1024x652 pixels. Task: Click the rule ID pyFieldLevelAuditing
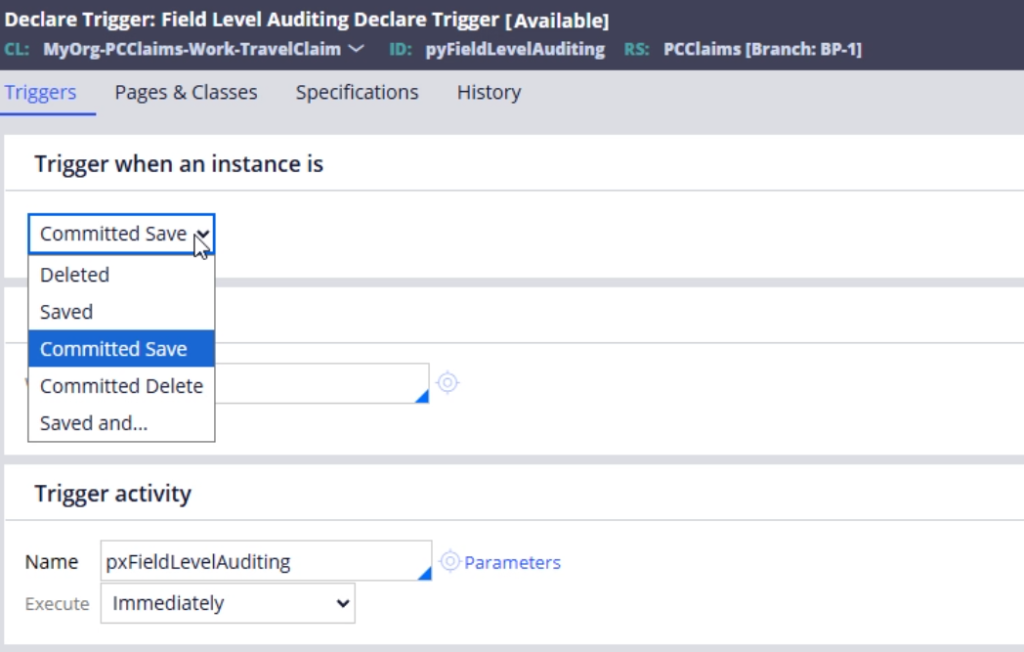point(515,49)
